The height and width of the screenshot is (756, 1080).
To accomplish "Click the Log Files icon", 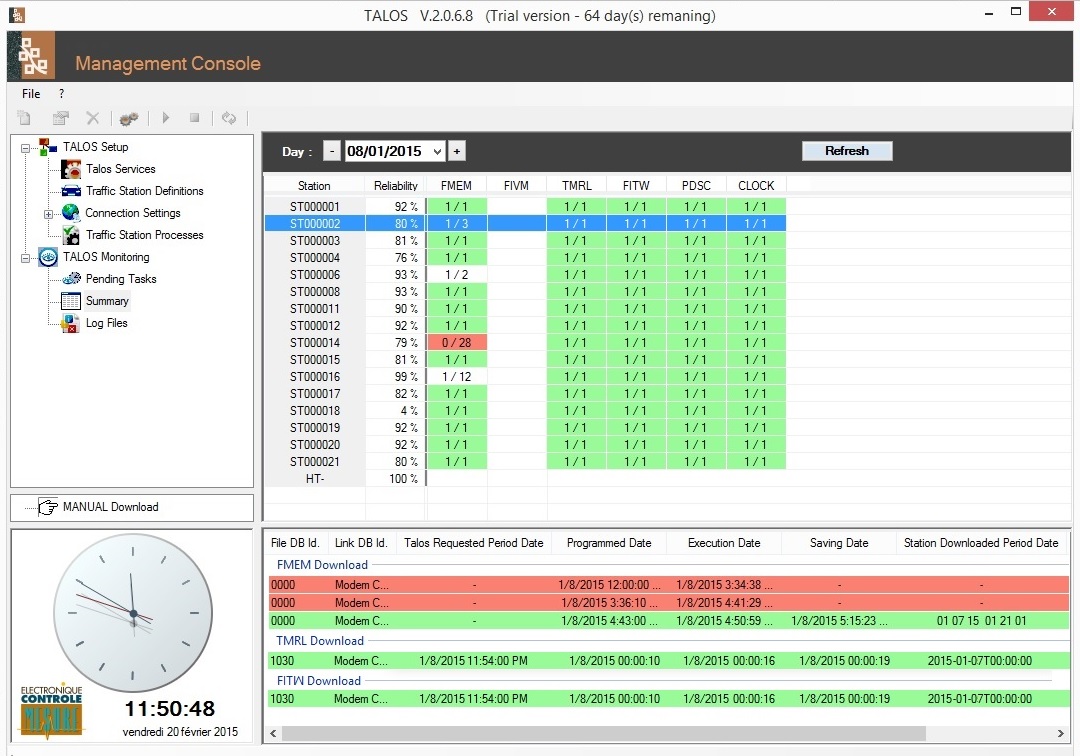I will pos(71,323).
